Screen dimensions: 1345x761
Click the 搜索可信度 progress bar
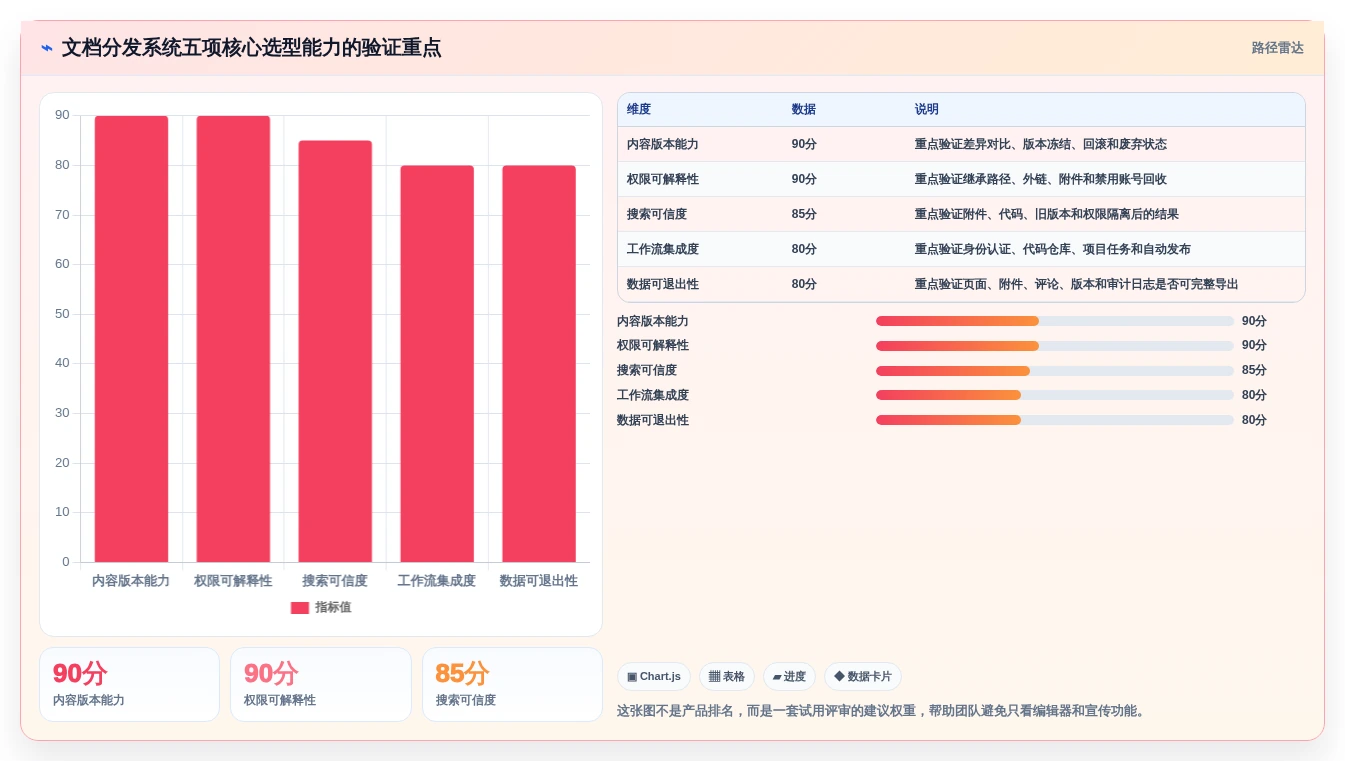click(1055, 371)
